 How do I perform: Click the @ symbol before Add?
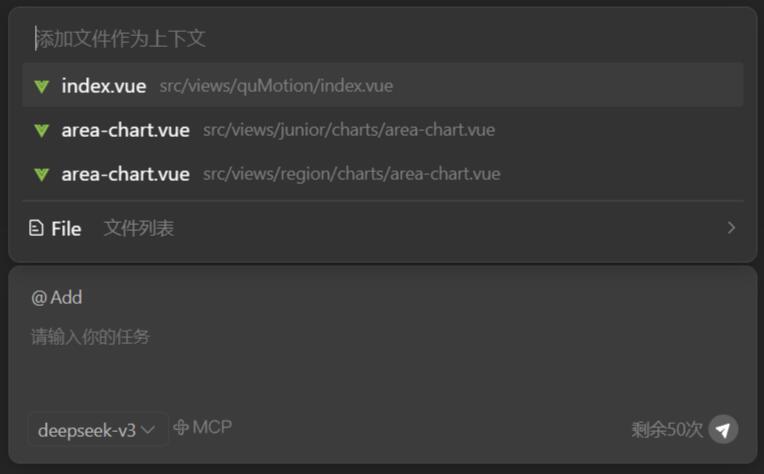(x=39, y=298)
